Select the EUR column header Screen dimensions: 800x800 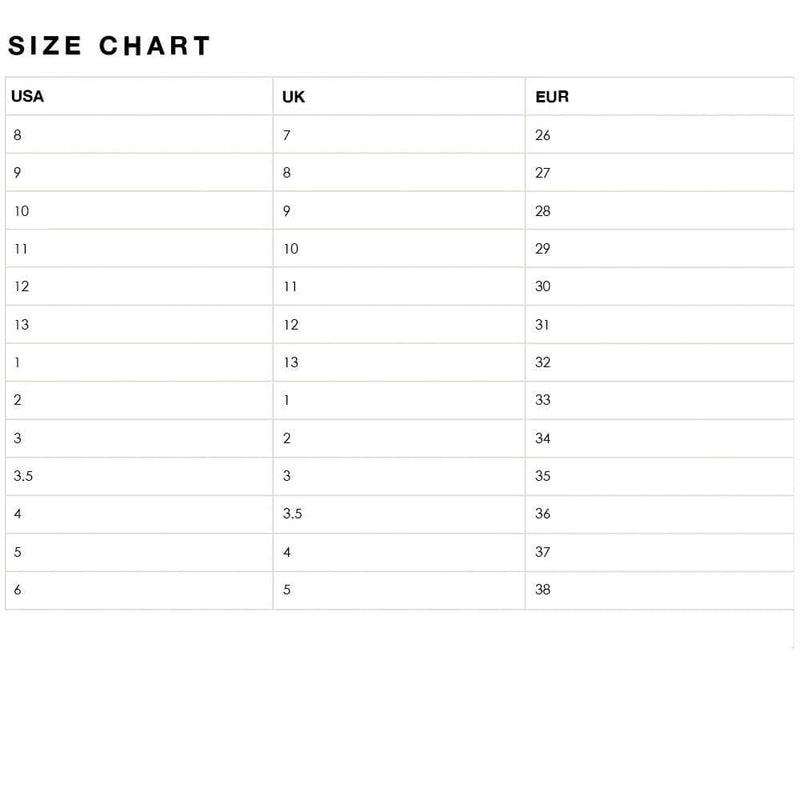pos(552,97)
